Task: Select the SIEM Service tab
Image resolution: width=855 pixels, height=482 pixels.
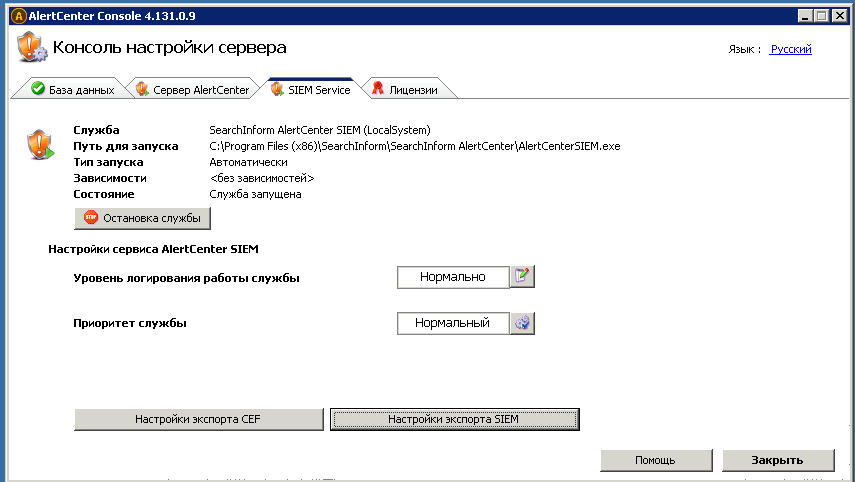Action: pos(312,89)
